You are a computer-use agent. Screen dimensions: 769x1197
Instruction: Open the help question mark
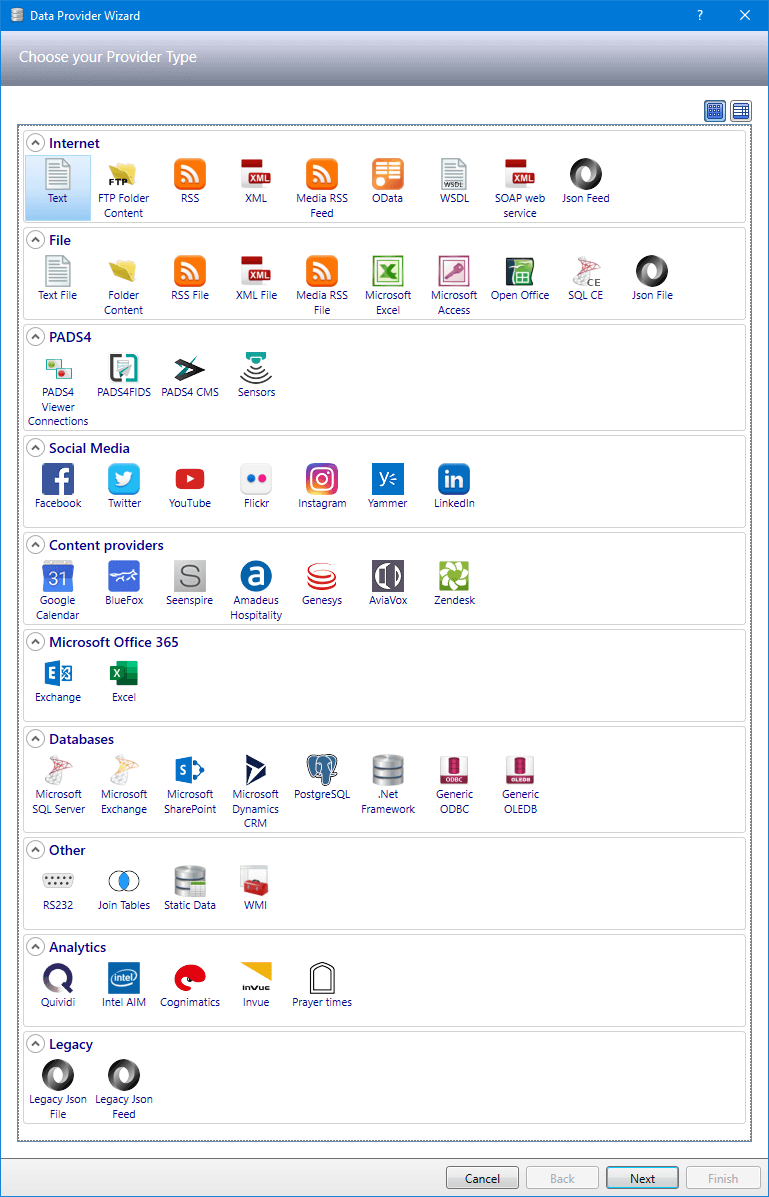700,15
